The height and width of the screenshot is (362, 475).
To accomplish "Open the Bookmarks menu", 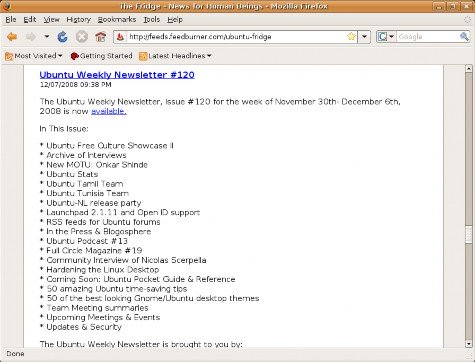I will 117,20.
